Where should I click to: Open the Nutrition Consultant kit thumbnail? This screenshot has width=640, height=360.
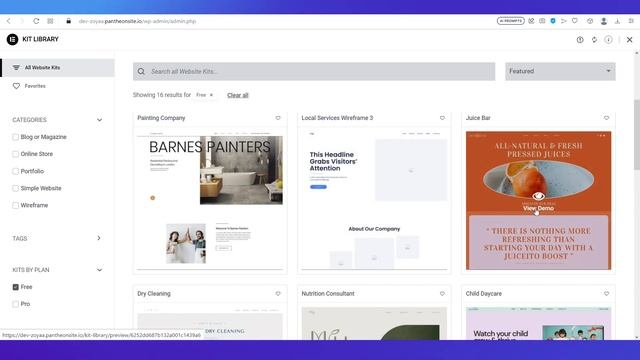pos(374,323)
